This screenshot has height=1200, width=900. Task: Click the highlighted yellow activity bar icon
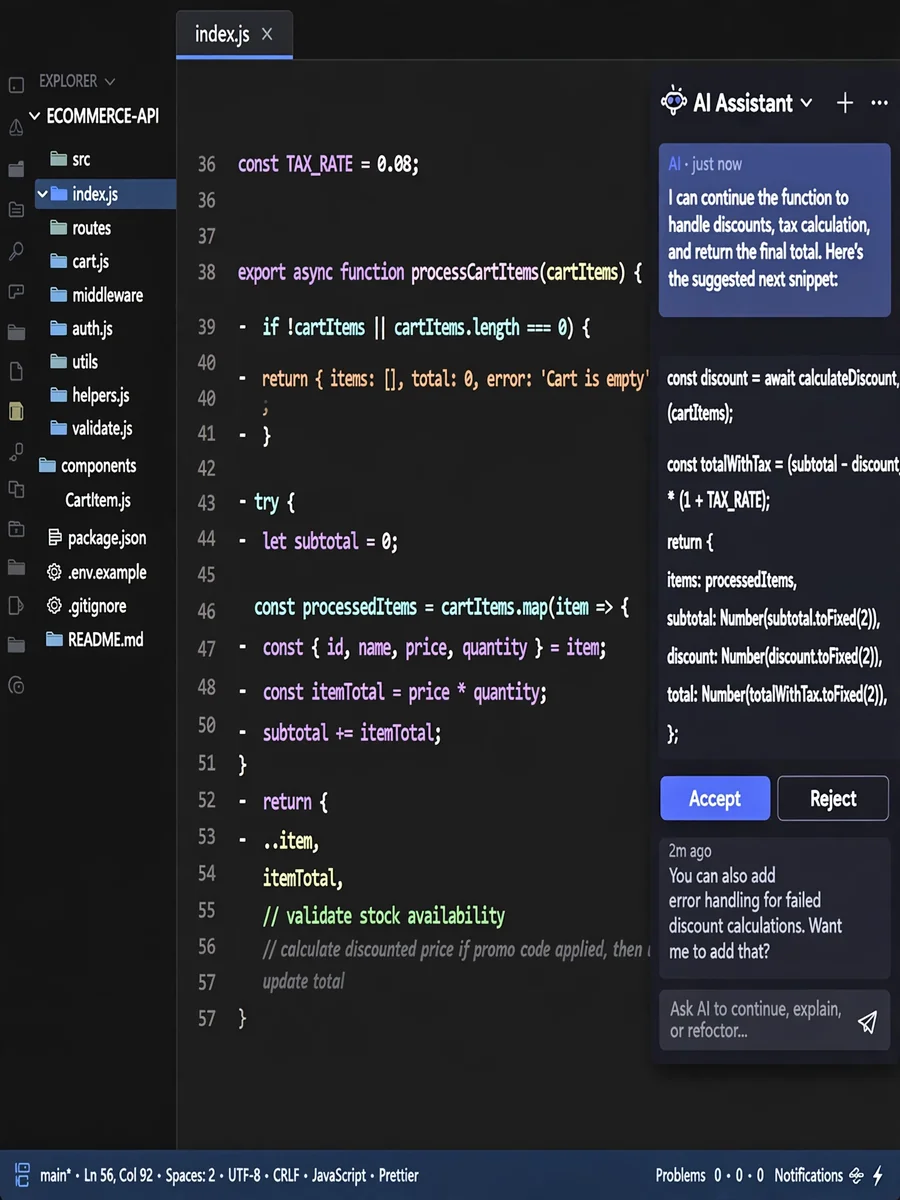[x=16, y=411]
